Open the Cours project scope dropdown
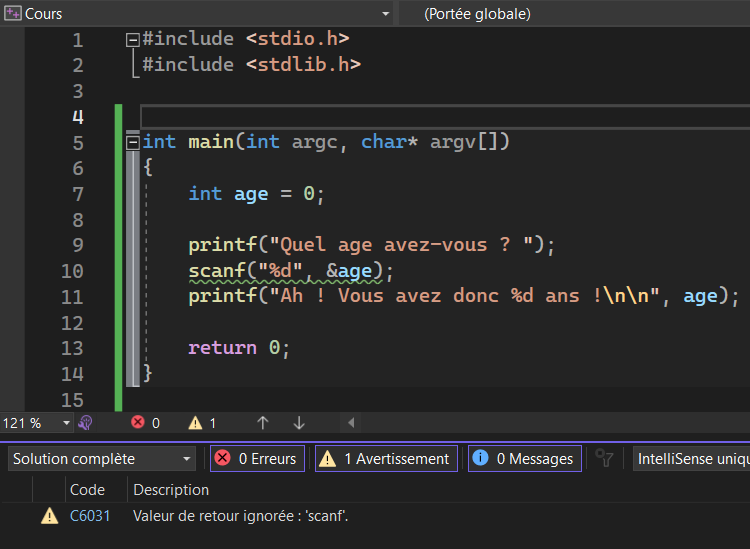Image resolution: width=750 pixels, height=549 pixels. [385, 14]
